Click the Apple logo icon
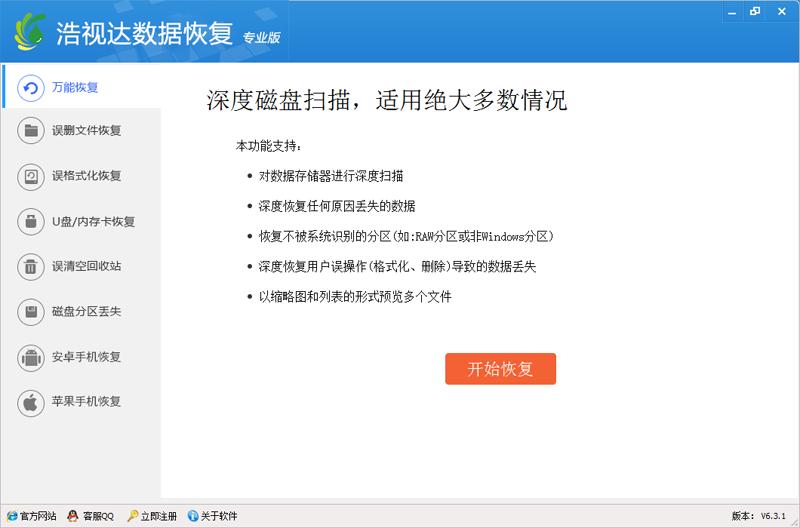Image resolution: width=800 pixels, height=528 pixels. 31,403
